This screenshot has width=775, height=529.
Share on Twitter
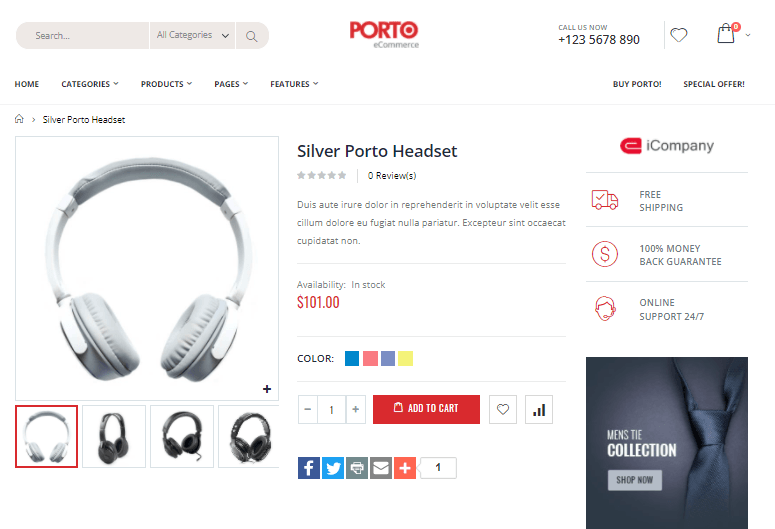(x=333, y=468)
